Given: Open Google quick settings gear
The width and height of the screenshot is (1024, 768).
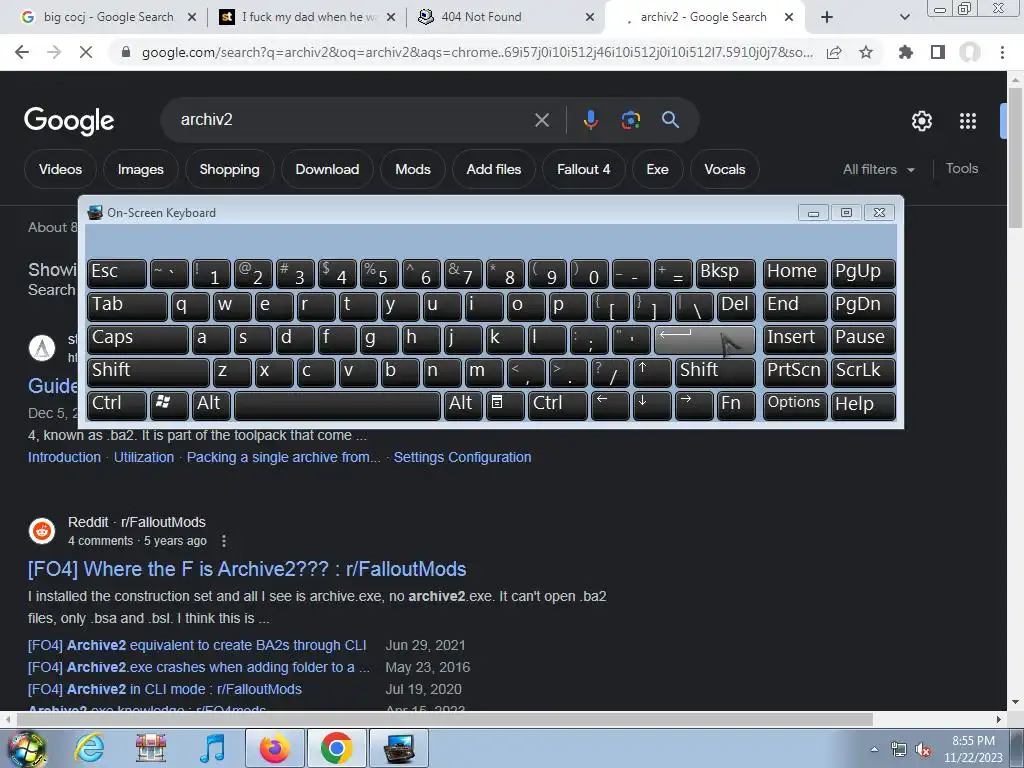Looking at the screenshot, I should point(921,121).
